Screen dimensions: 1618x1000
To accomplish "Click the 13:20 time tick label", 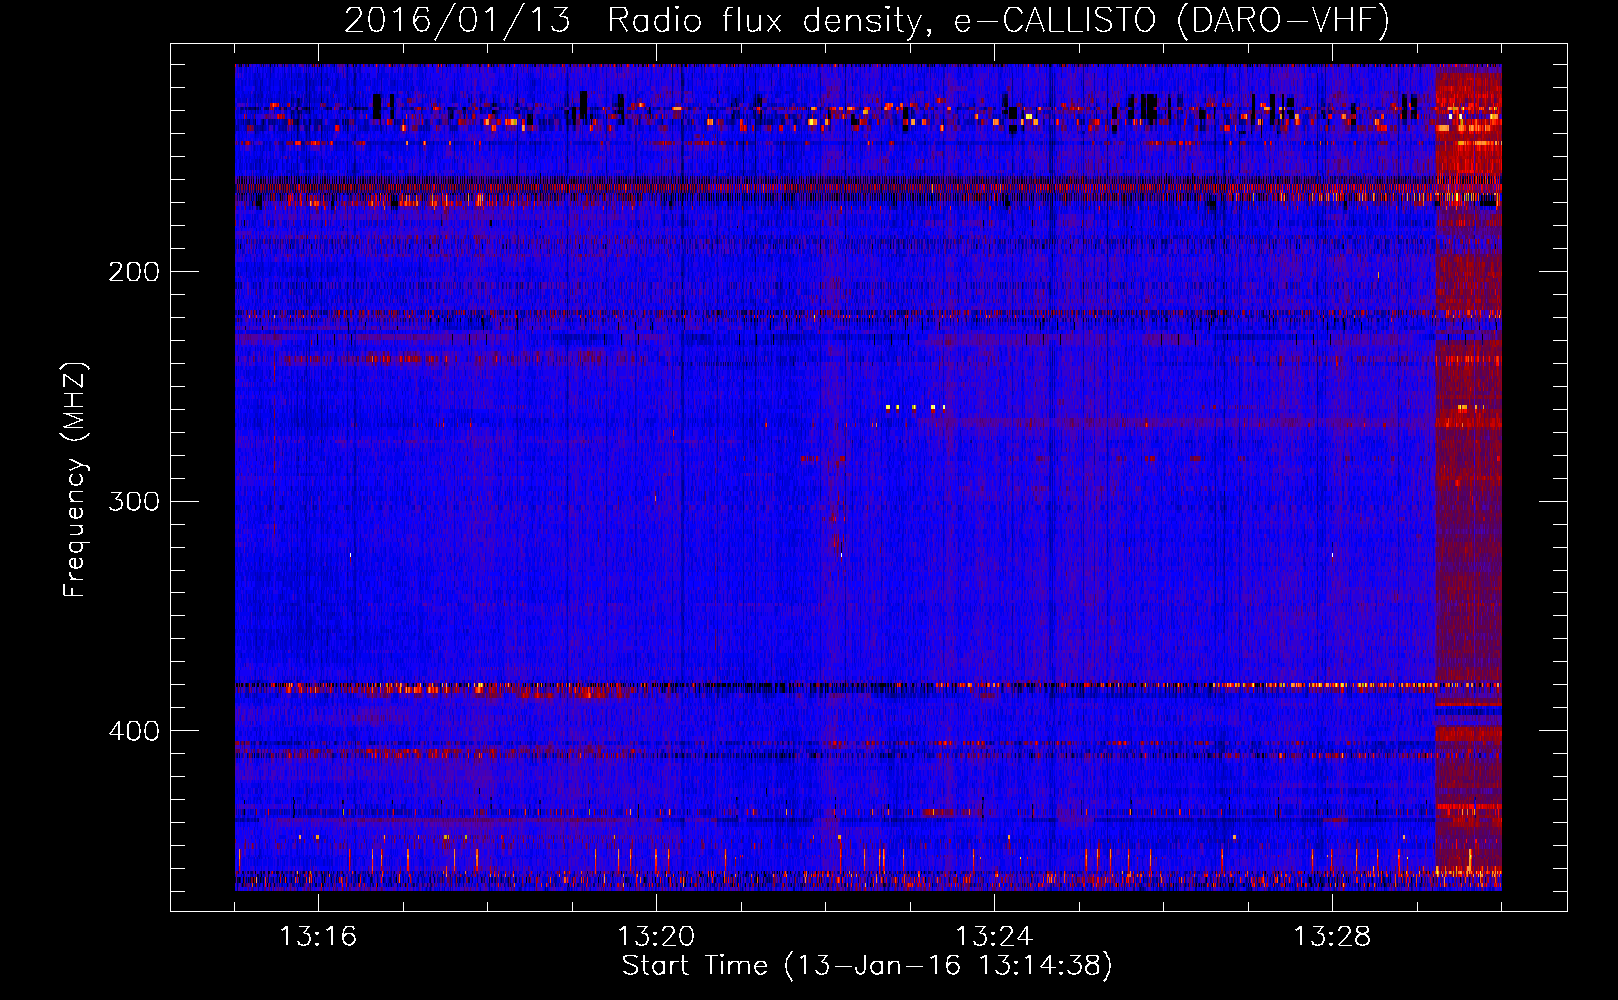I will tap(656, 937).
